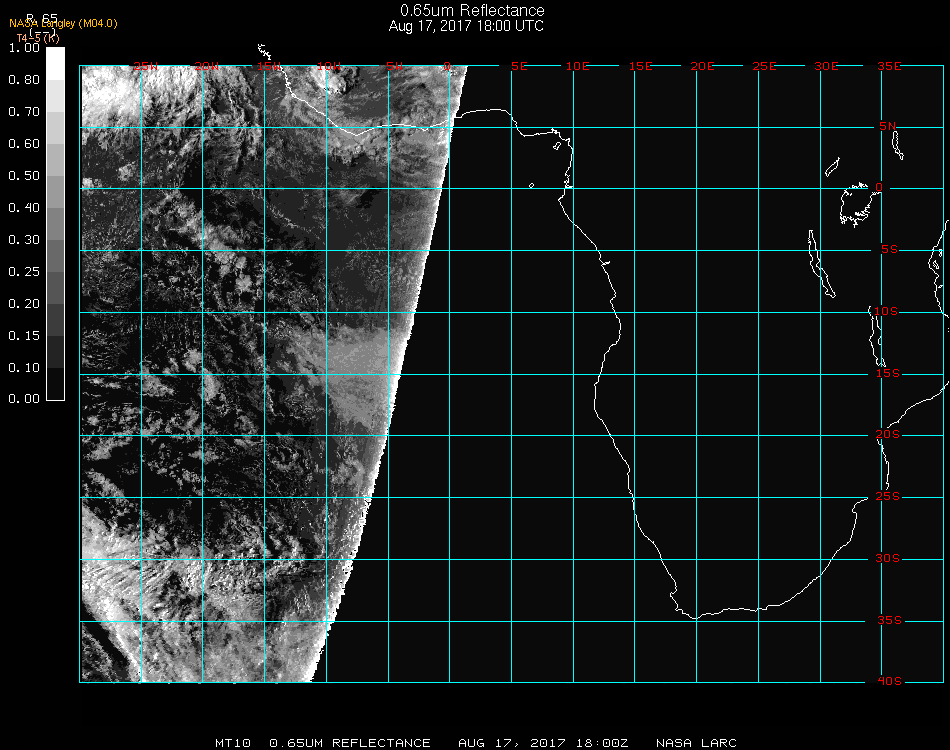Click the '0.65UM REFLECTANCE' footer text
This screenshot has width=950, height=750.
click(x=350, y=743)
